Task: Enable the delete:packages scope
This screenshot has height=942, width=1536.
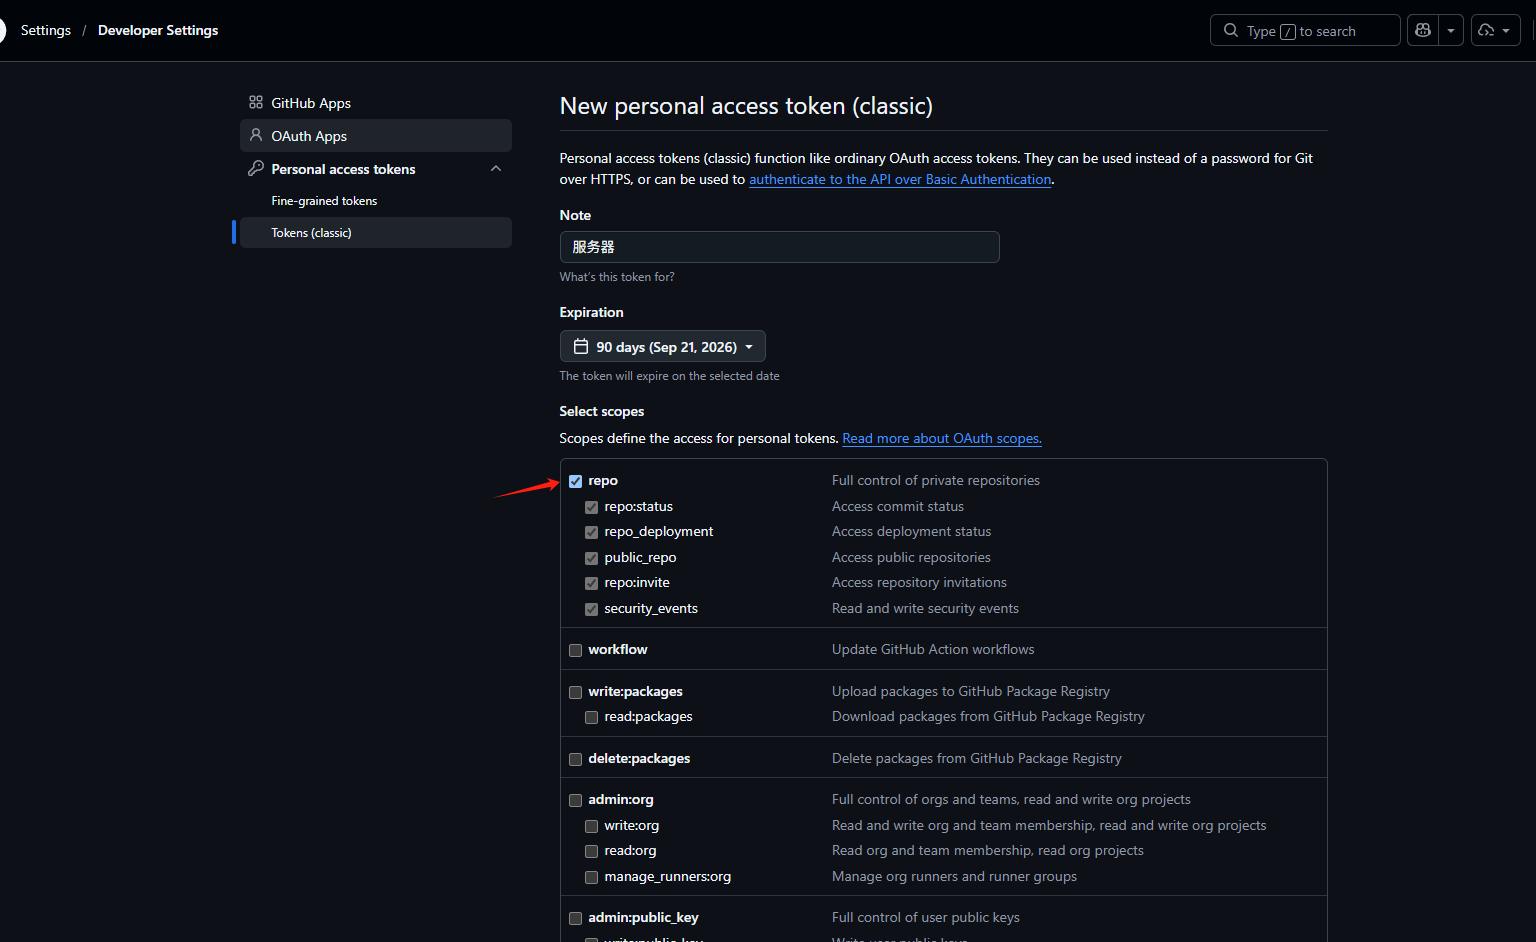Action: pos(576,759)
